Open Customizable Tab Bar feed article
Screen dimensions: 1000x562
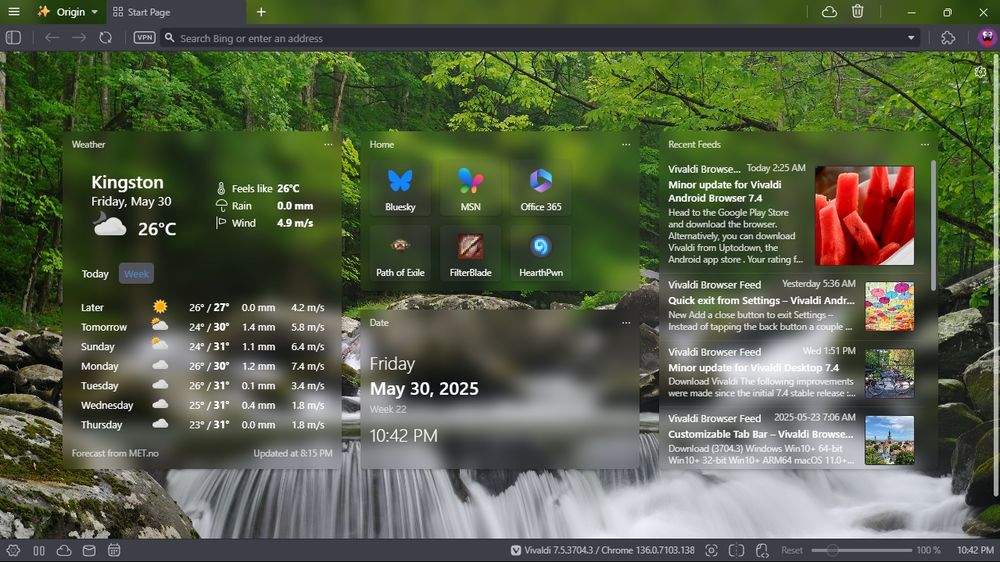760,434
